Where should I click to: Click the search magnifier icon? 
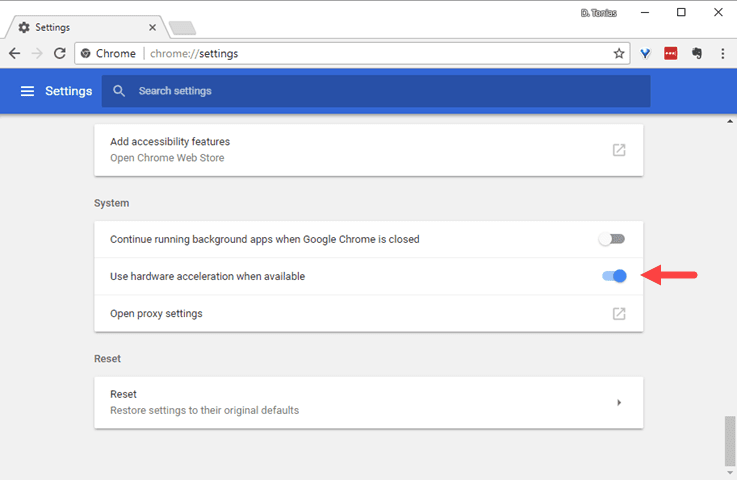point(119,91)
